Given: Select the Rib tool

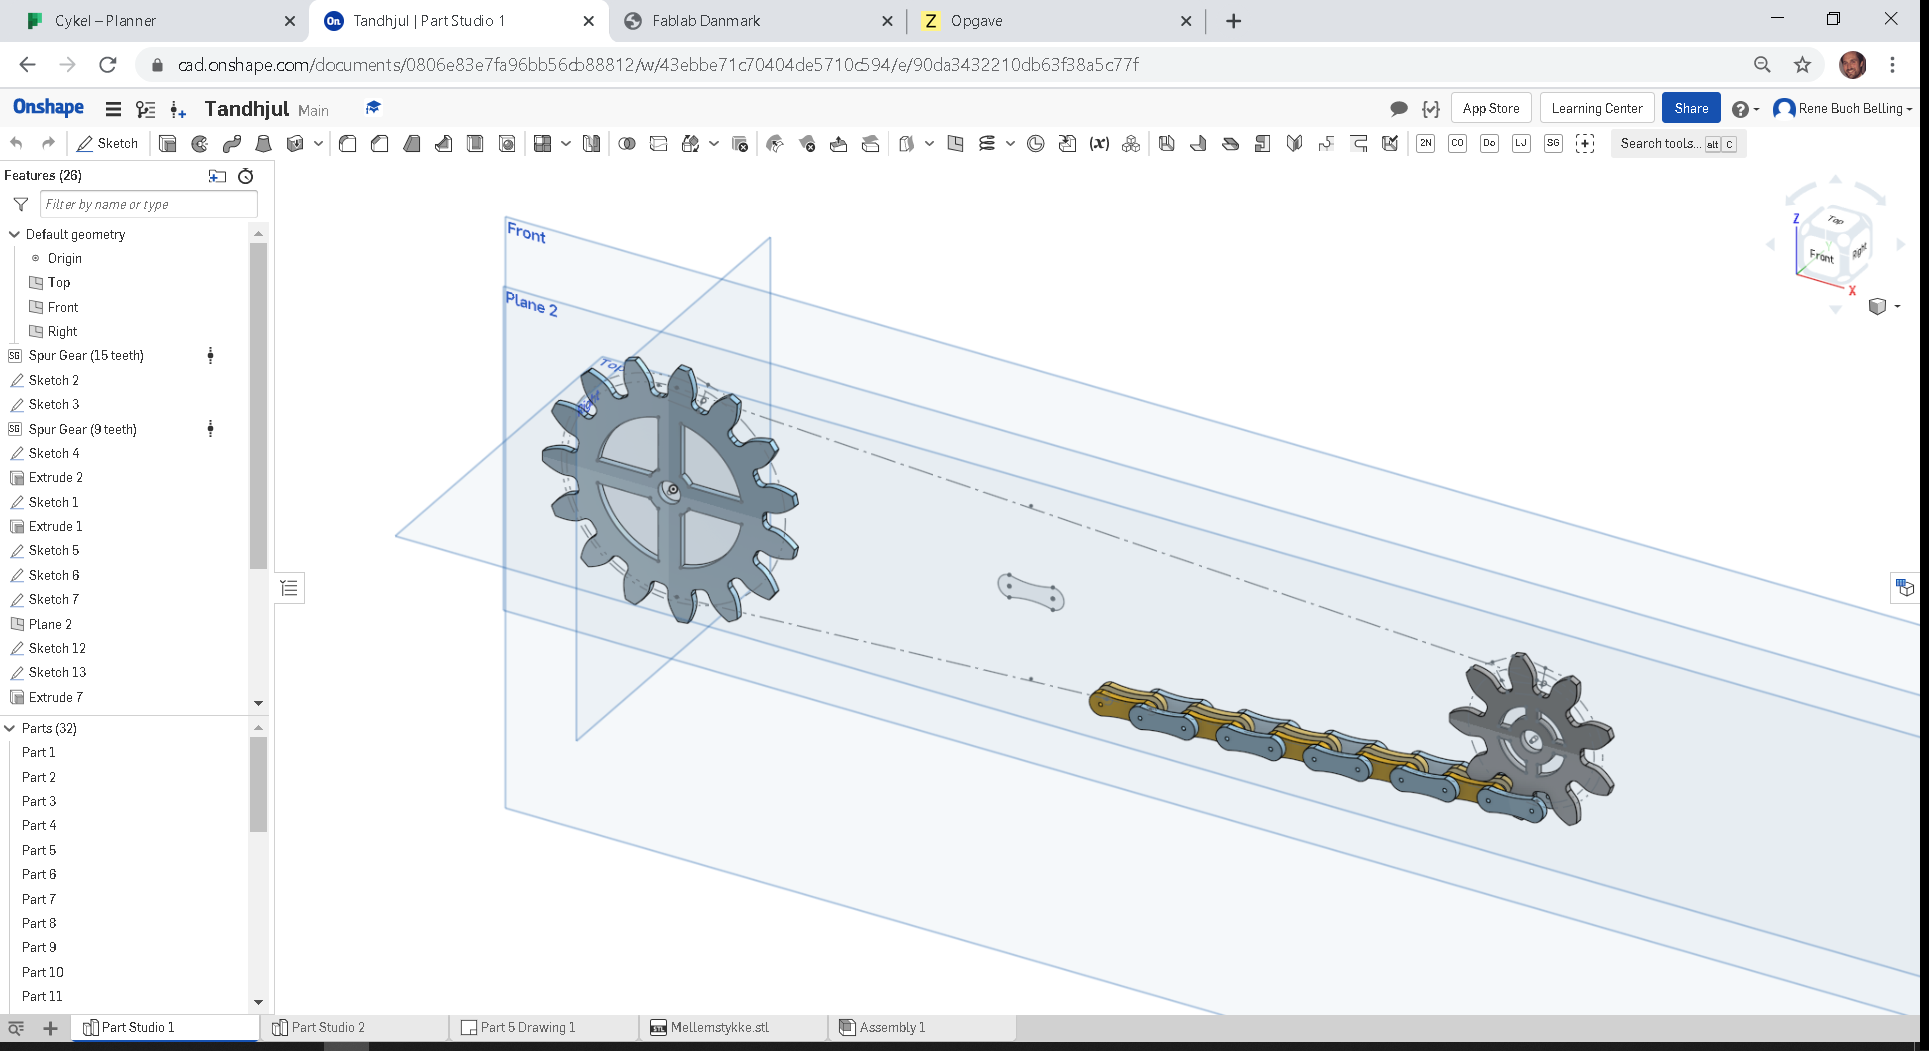Looking at the screenshot, I should point(444,144).
